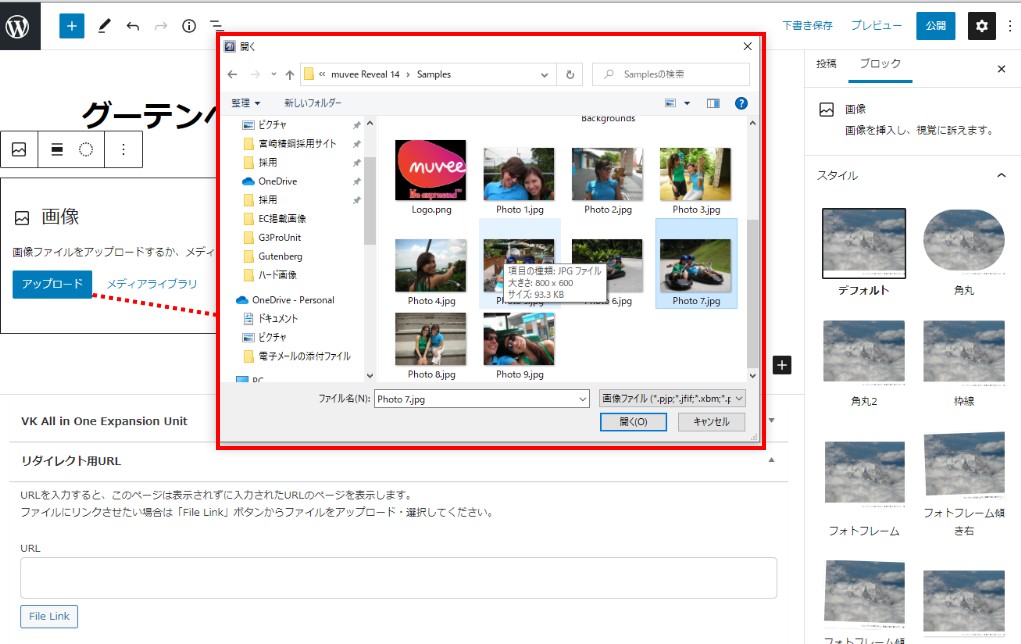Click the redirect URL input field
This screenshot has height=644, width=1021.
pyautogui.click(x=398, y=578)
